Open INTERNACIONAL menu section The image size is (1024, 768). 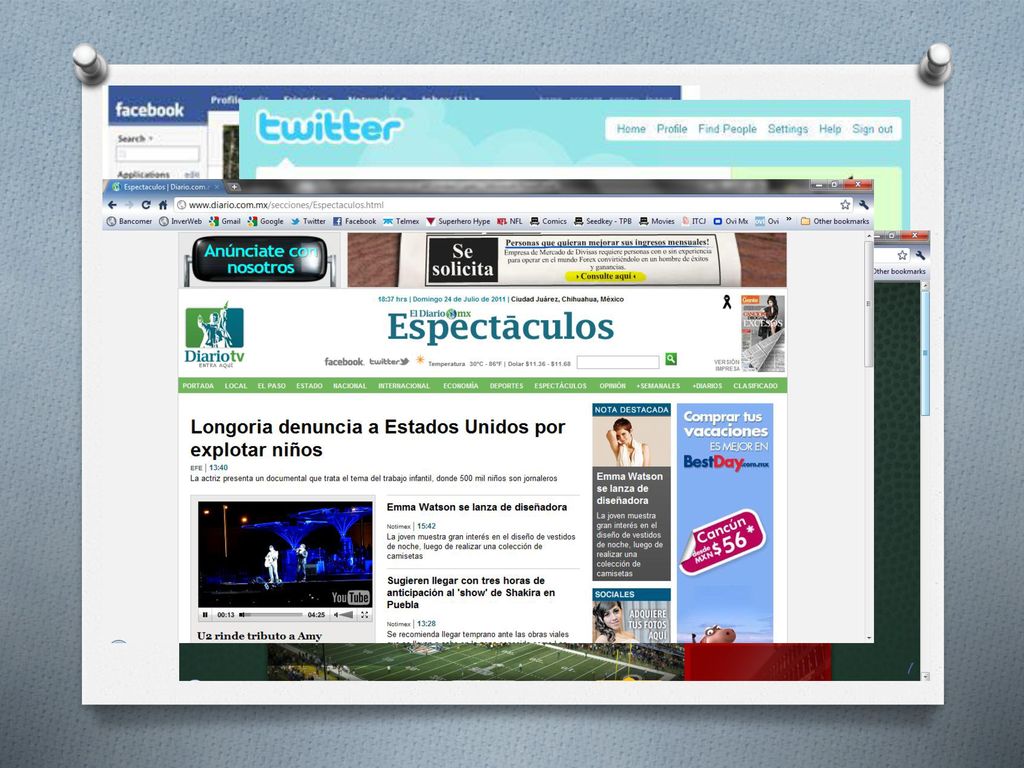coord(404,386)
